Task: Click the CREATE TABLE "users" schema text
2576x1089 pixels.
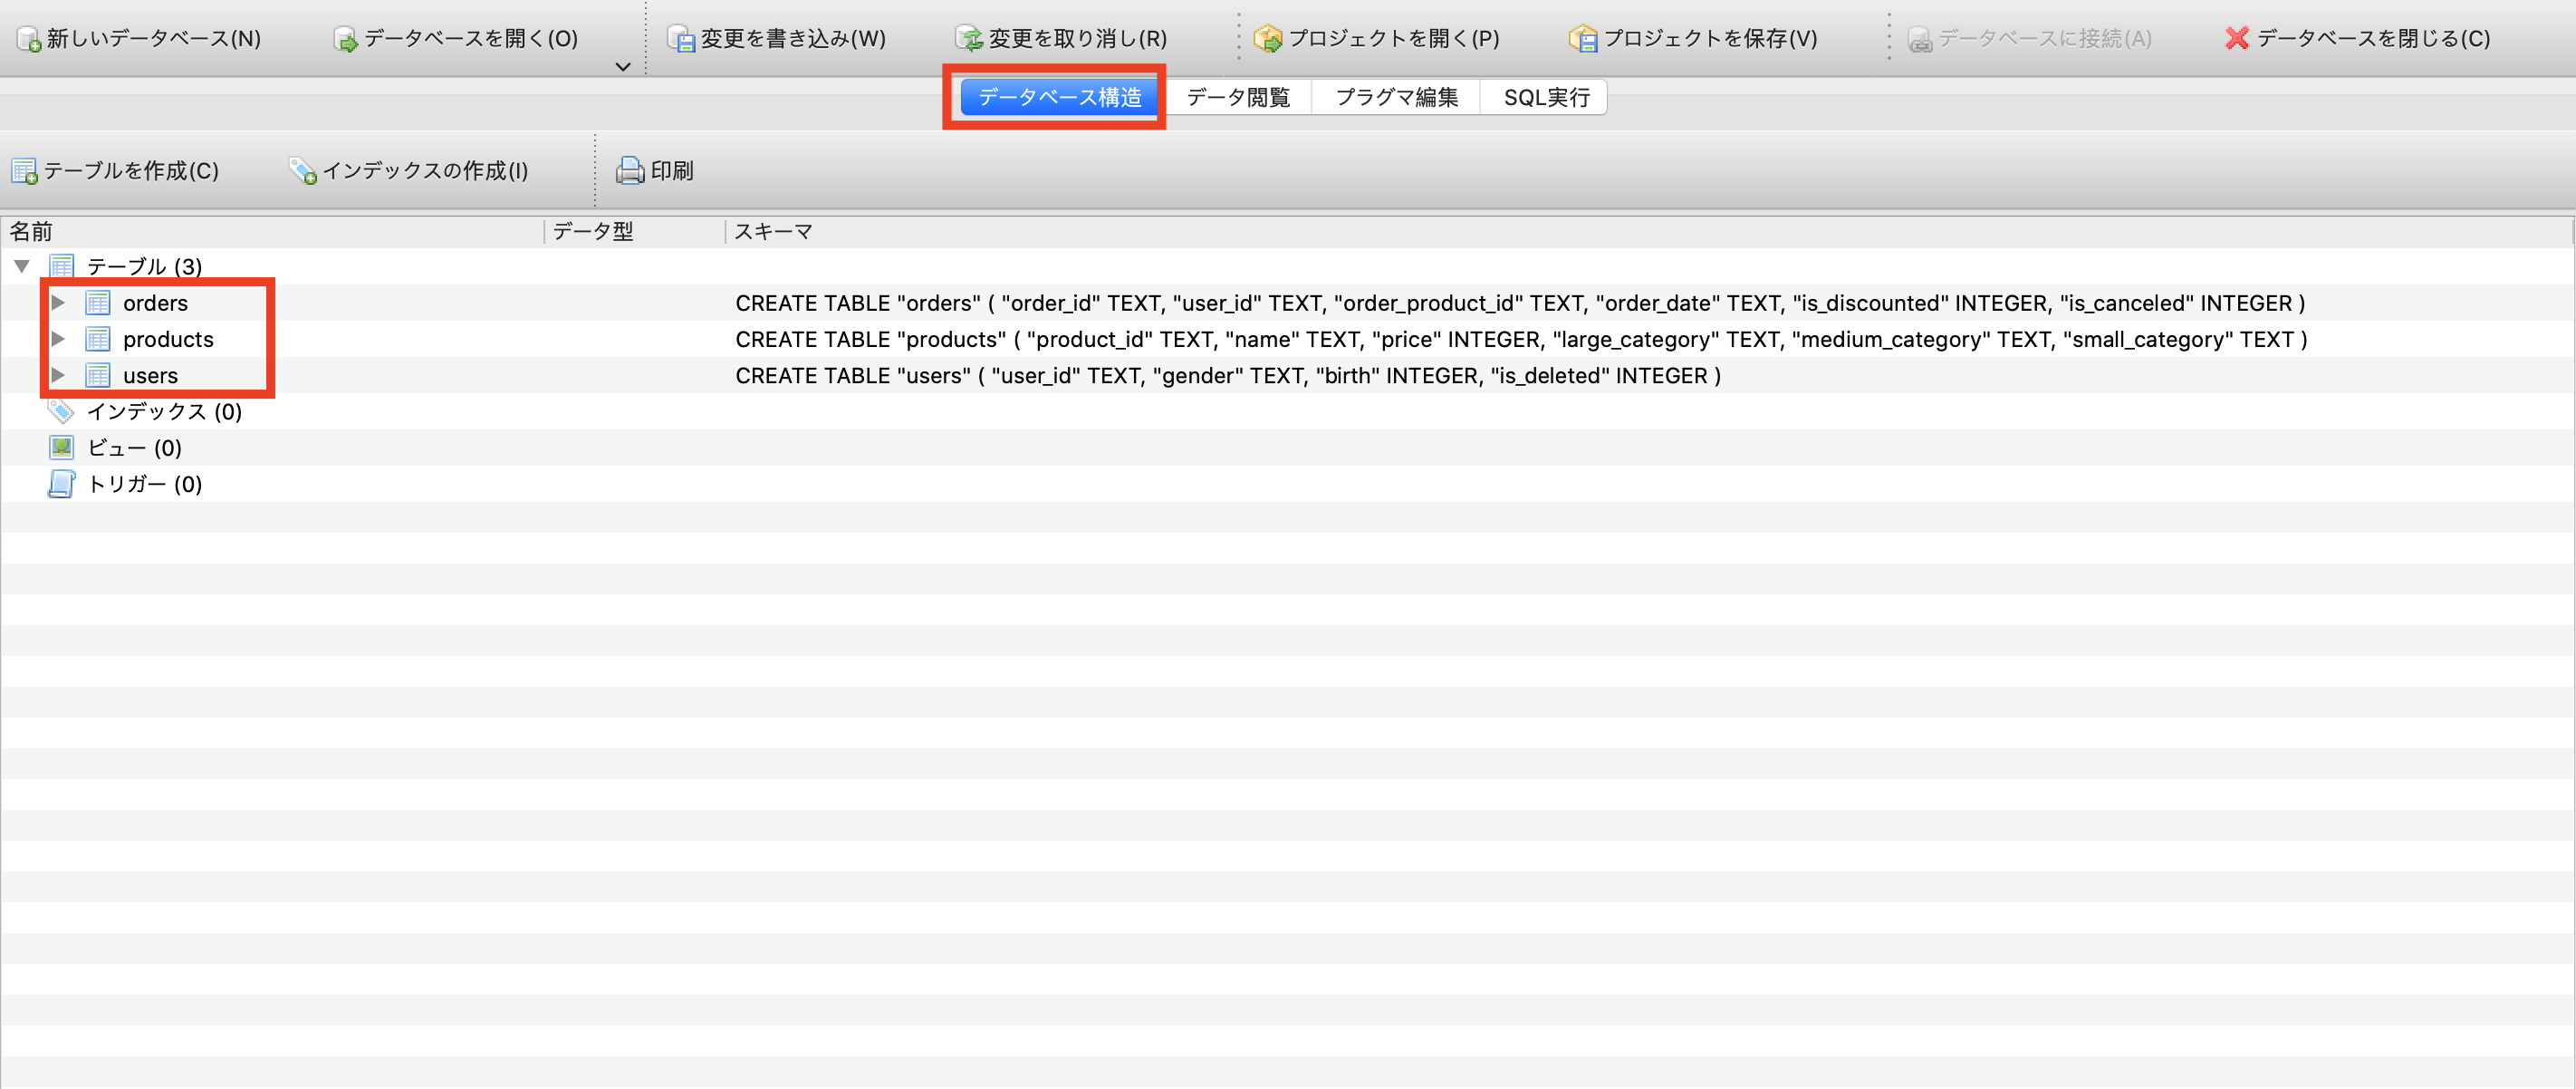Action: pyautogui.click(x=1228, y=376)
